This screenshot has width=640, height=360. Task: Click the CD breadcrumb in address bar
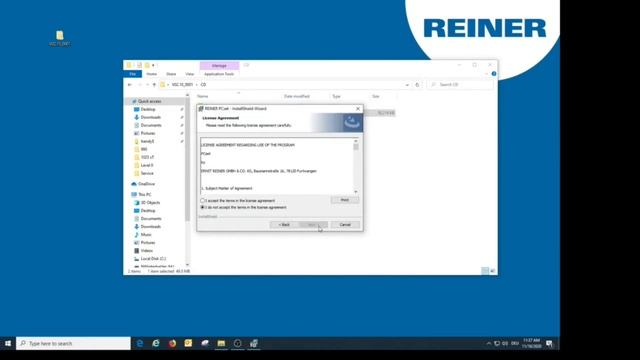(203, 84)
